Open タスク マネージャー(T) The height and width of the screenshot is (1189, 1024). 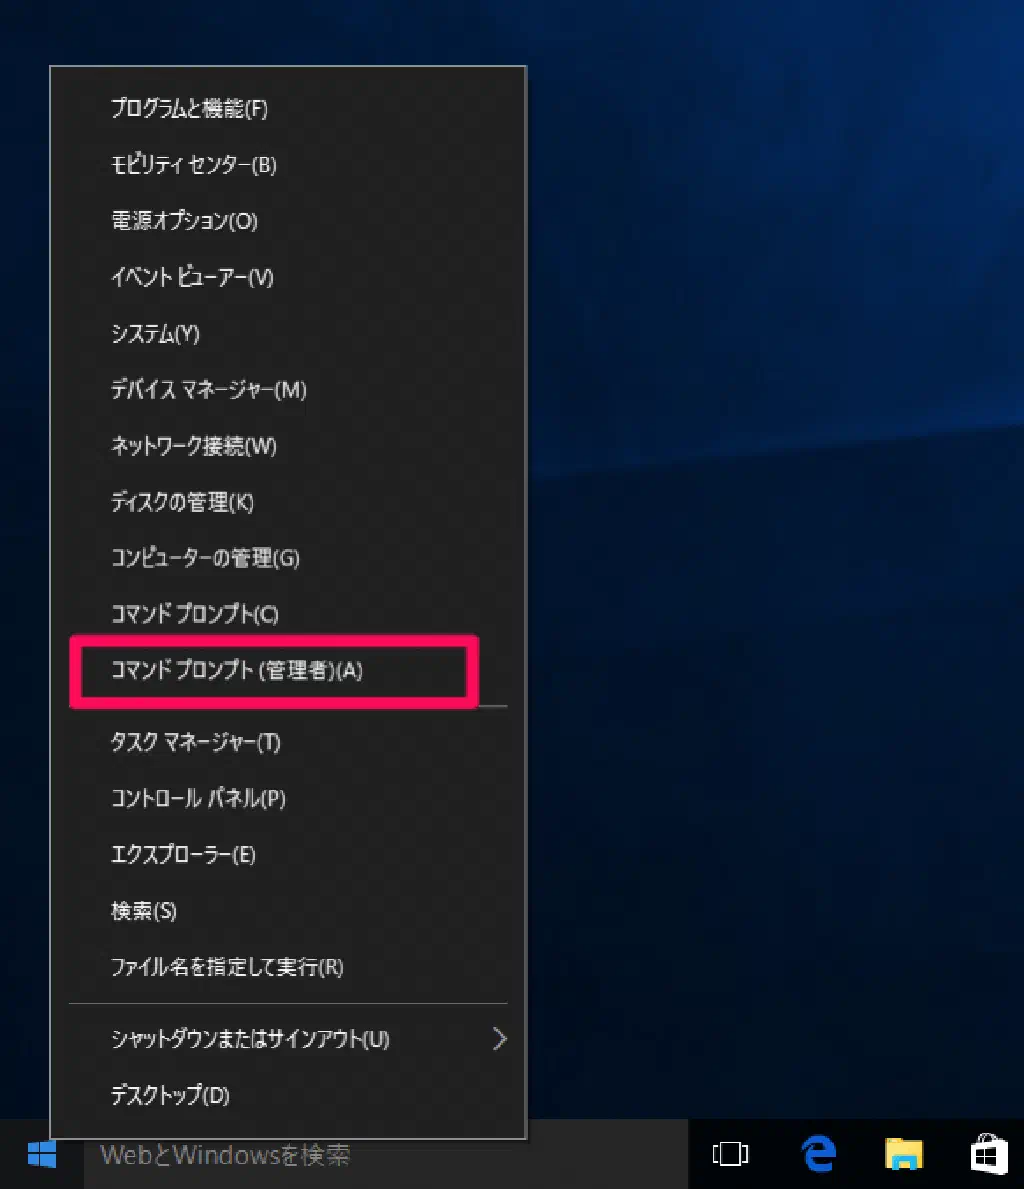coord(195,742)
